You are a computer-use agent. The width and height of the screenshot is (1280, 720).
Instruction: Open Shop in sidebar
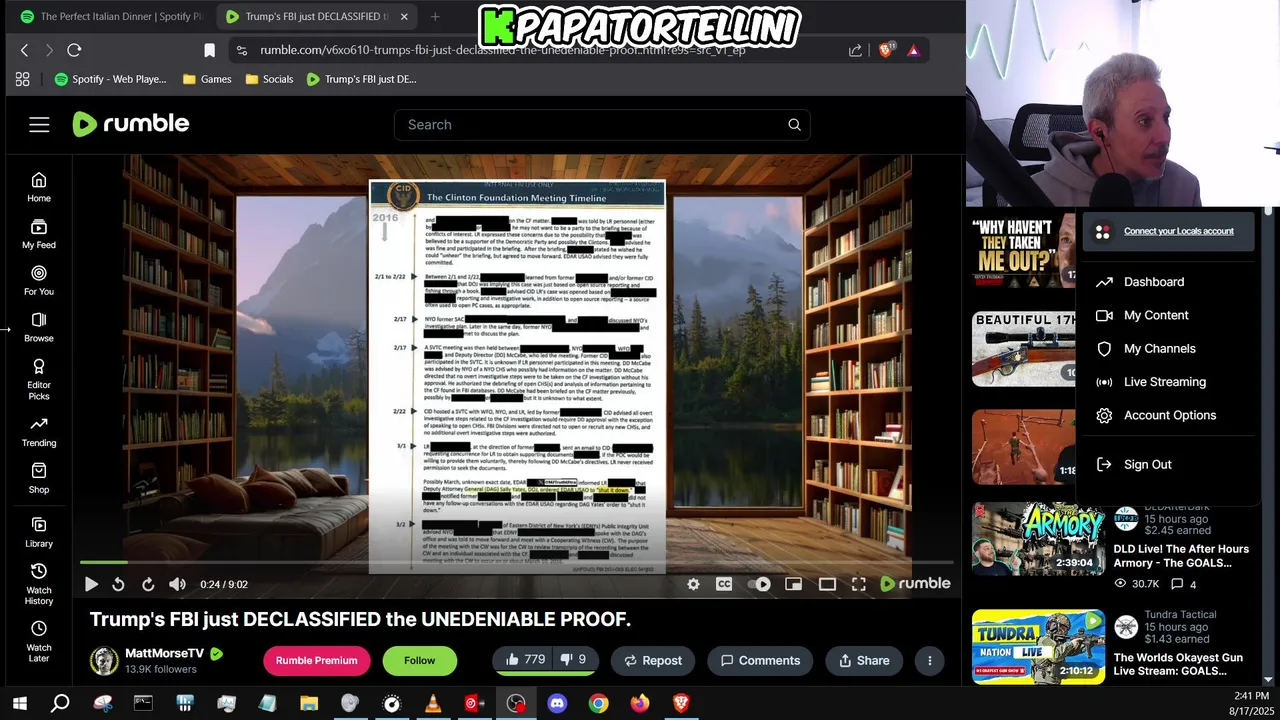tap(39, 478)
